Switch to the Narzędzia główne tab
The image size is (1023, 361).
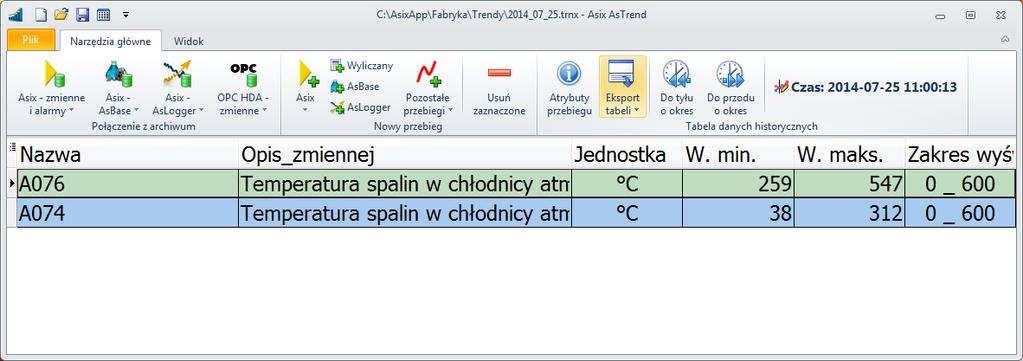pos(110,41)
